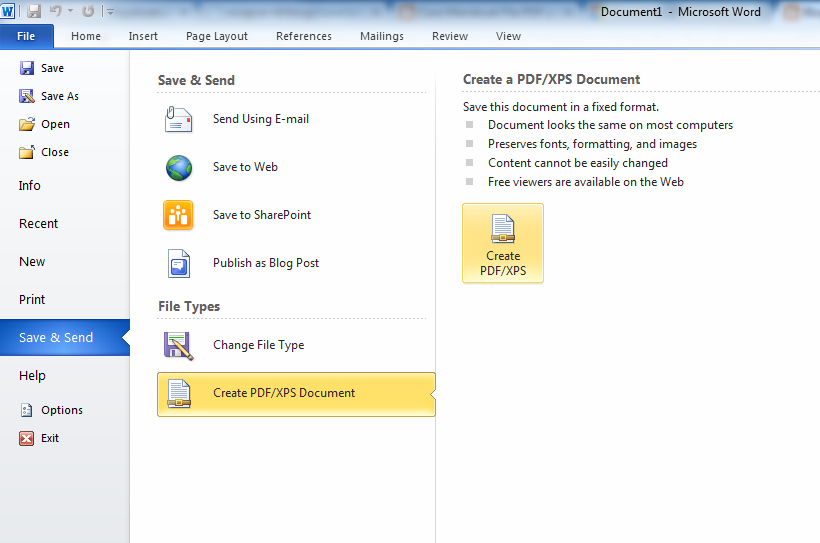Select the Save to SharePoint label
Viewport: 820px width, 543px height.
pos(262,215)
